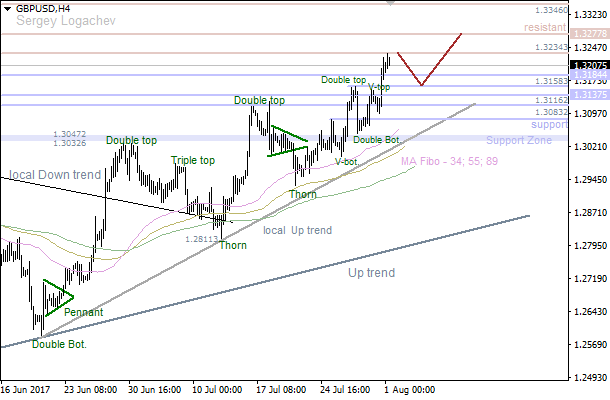The height and width of the screenshot is (400, 610).
Task: Open the GBPUSD,H4 chart dropdown arrow
Action: pos(7,8)
